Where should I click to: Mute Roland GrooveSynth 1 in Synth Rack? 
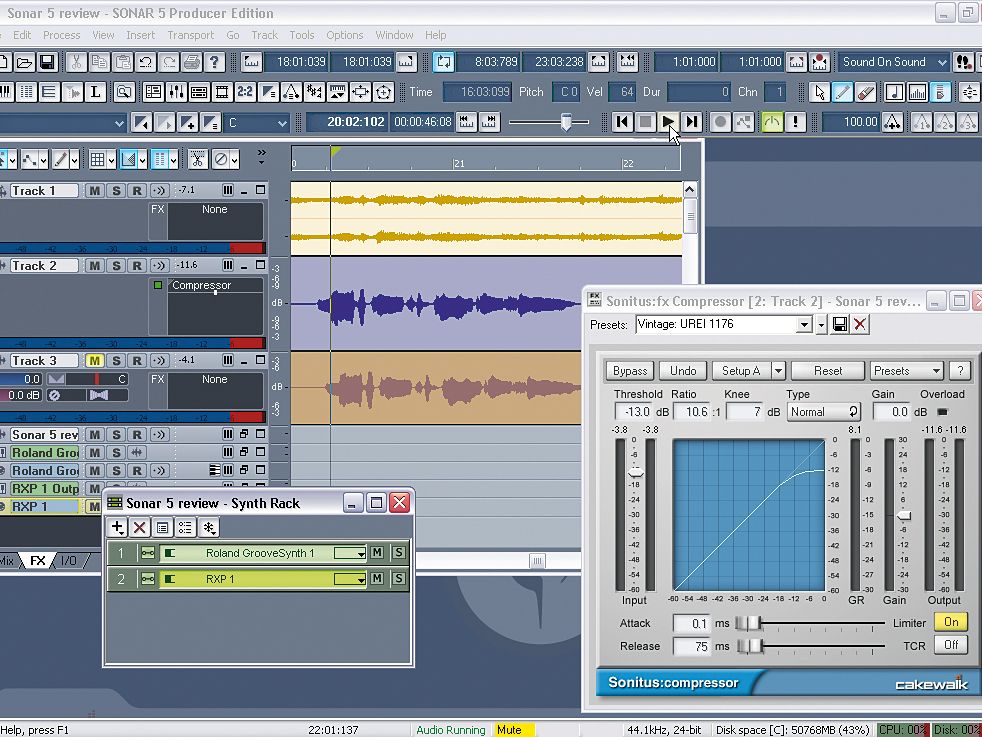coord(377,552)
